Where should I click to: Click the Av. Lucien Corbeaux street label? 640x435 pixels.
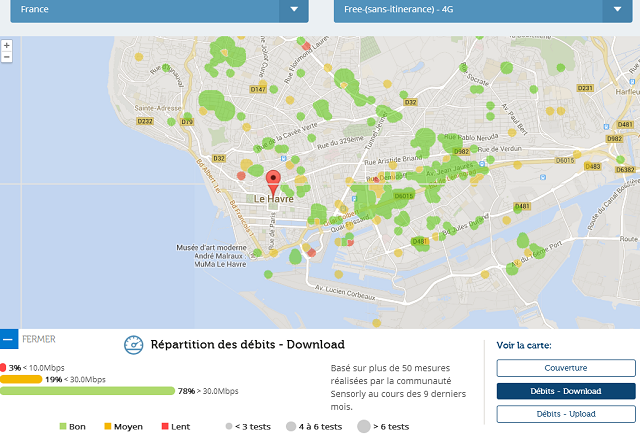click(345, 293)
